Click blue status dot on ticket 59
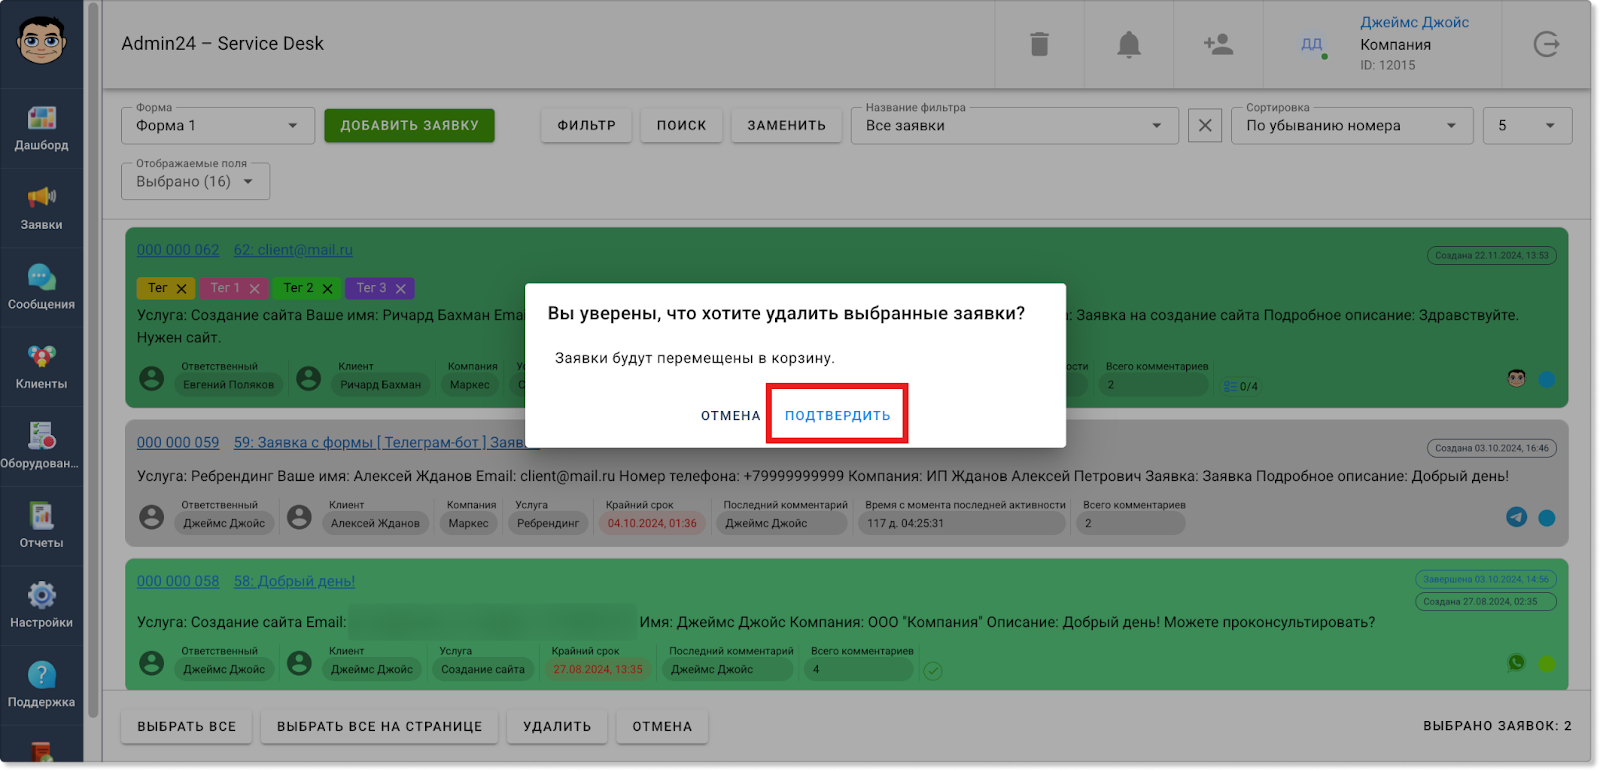Screen dimensions: 1600x771 click(x=1547, y=518)
